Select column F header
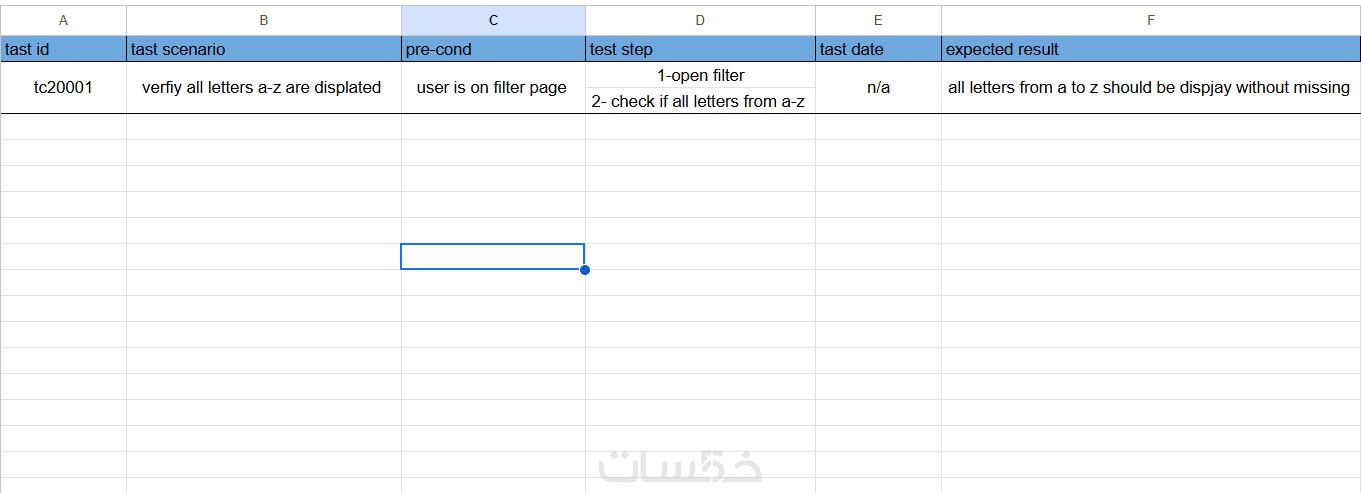The height and width of the screenshot is (493, 1361). [x=1150, y=20]
